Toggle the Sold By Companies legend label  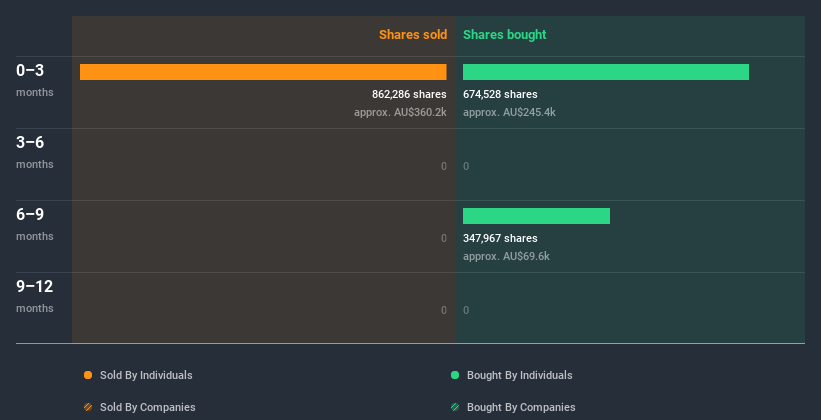148,407
